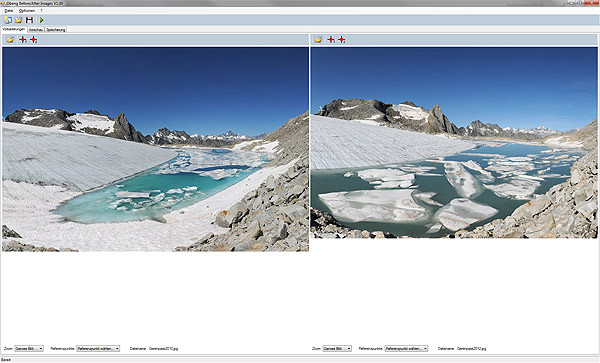The height and width of the screenshot is (363, 600).
Task: Select reference point 2 tool, left panel
Action: (x=34, y=39)
